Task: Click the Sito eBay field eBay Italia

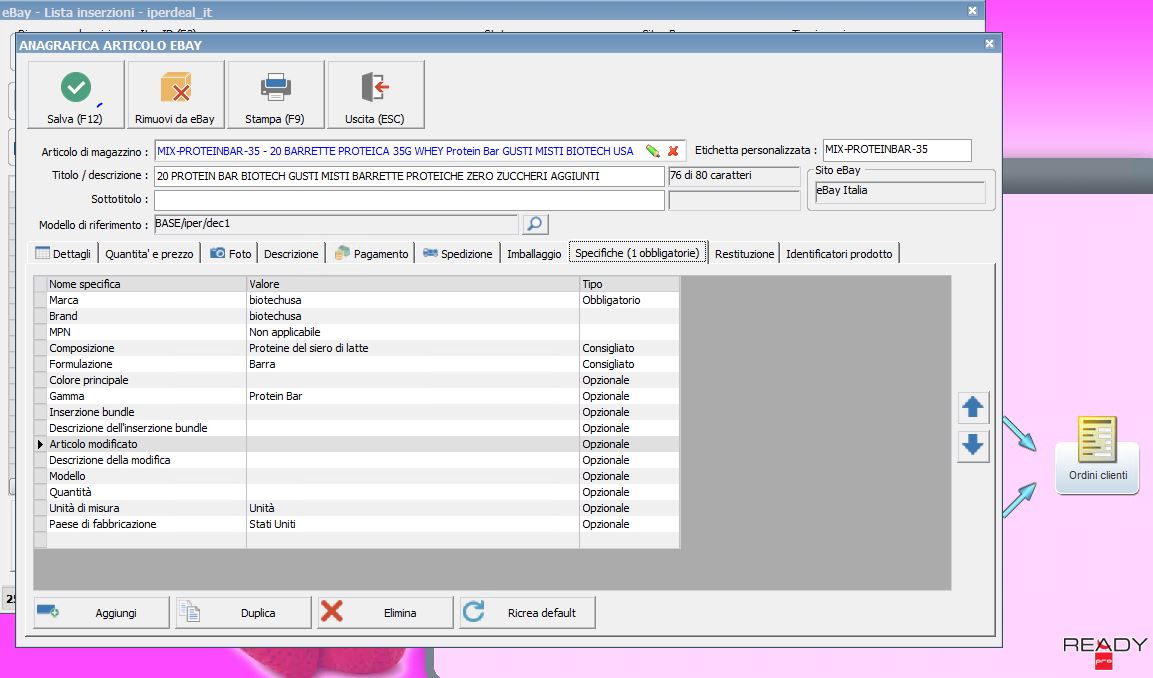Action: (x=900, y=191)
